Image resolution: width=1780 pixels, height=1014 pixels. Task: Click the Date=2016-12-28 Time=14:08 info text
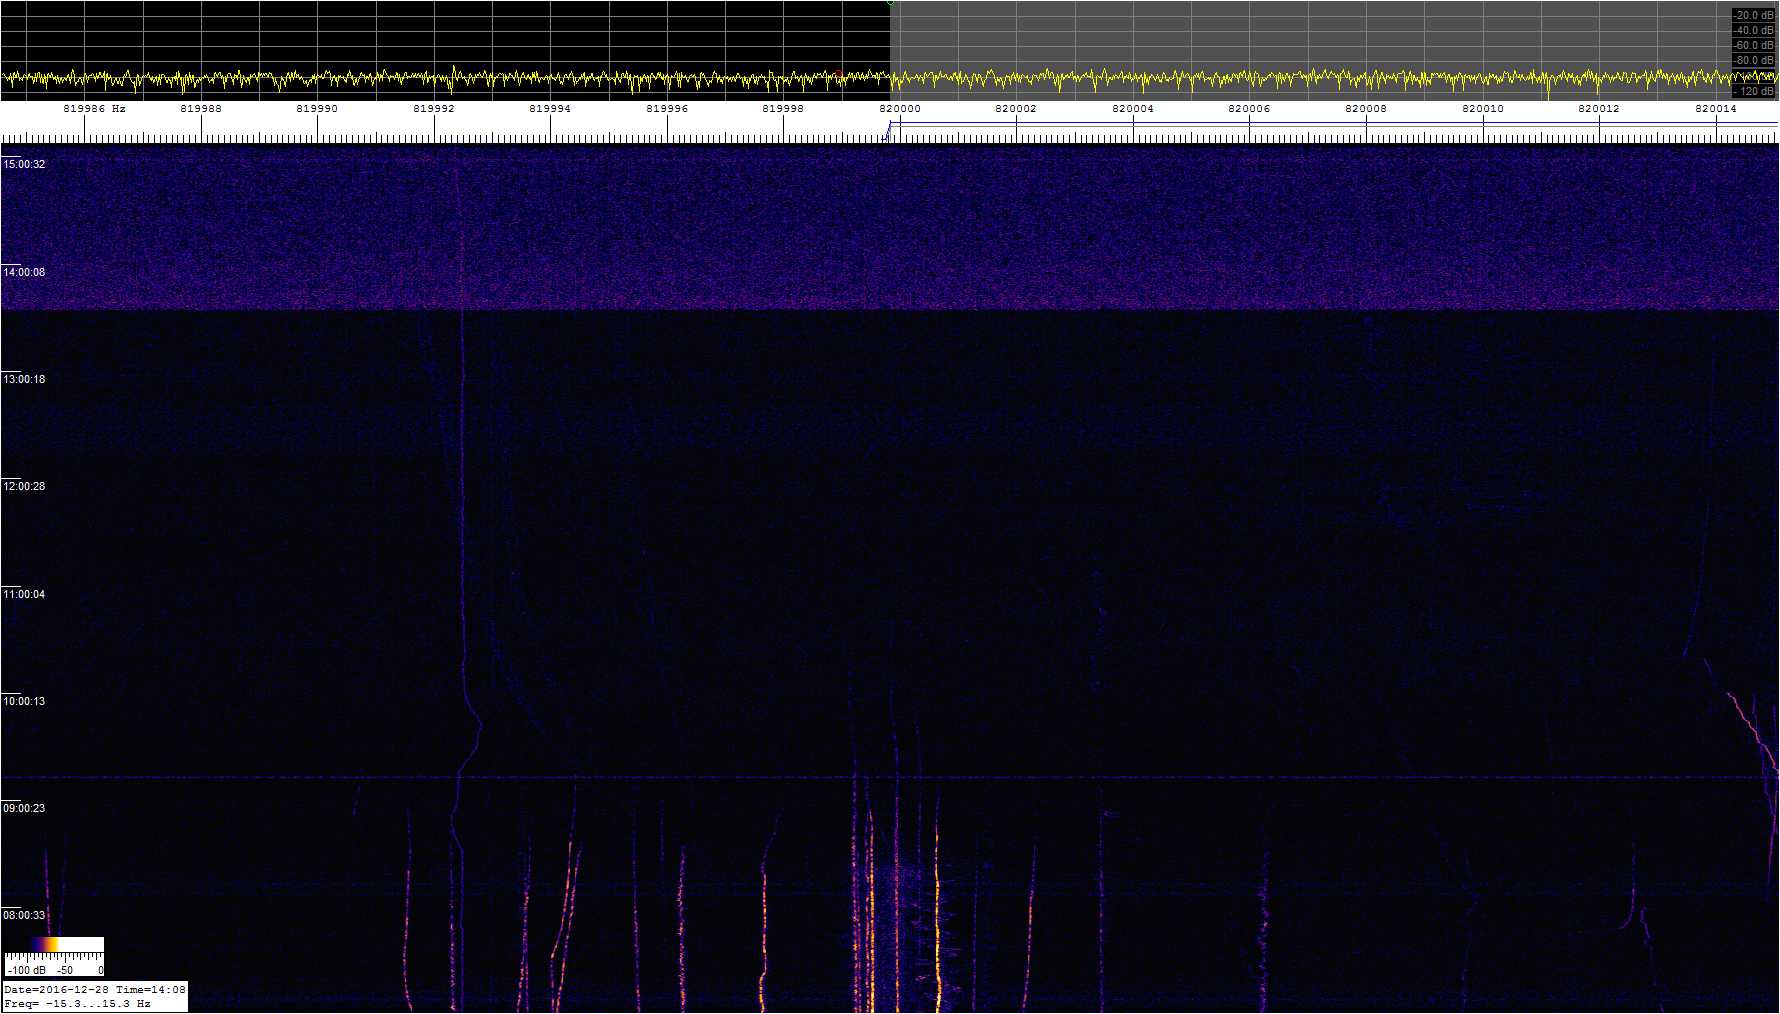point(95,990)
